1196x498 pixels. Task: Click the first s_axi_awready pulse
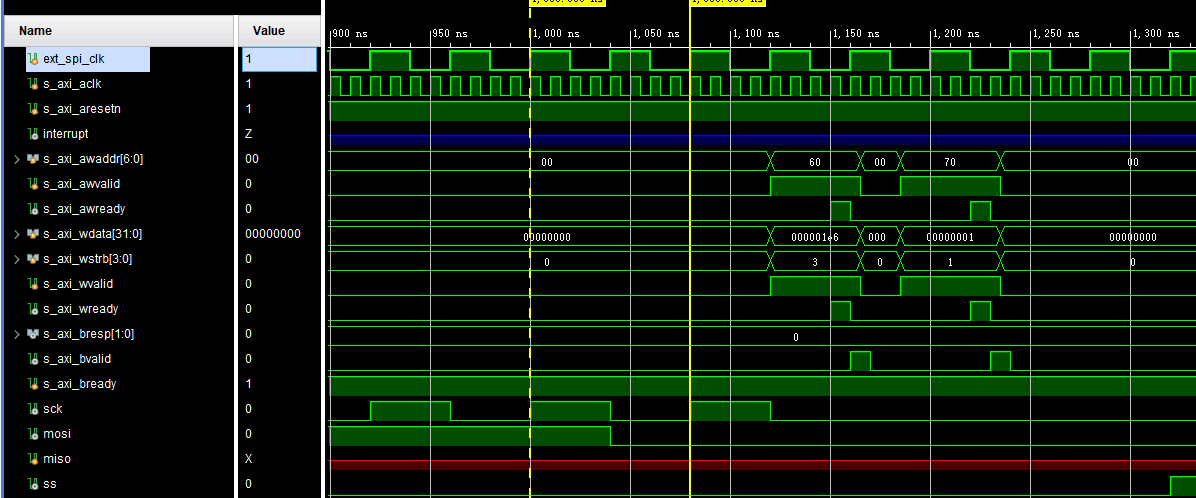[841, 210]
